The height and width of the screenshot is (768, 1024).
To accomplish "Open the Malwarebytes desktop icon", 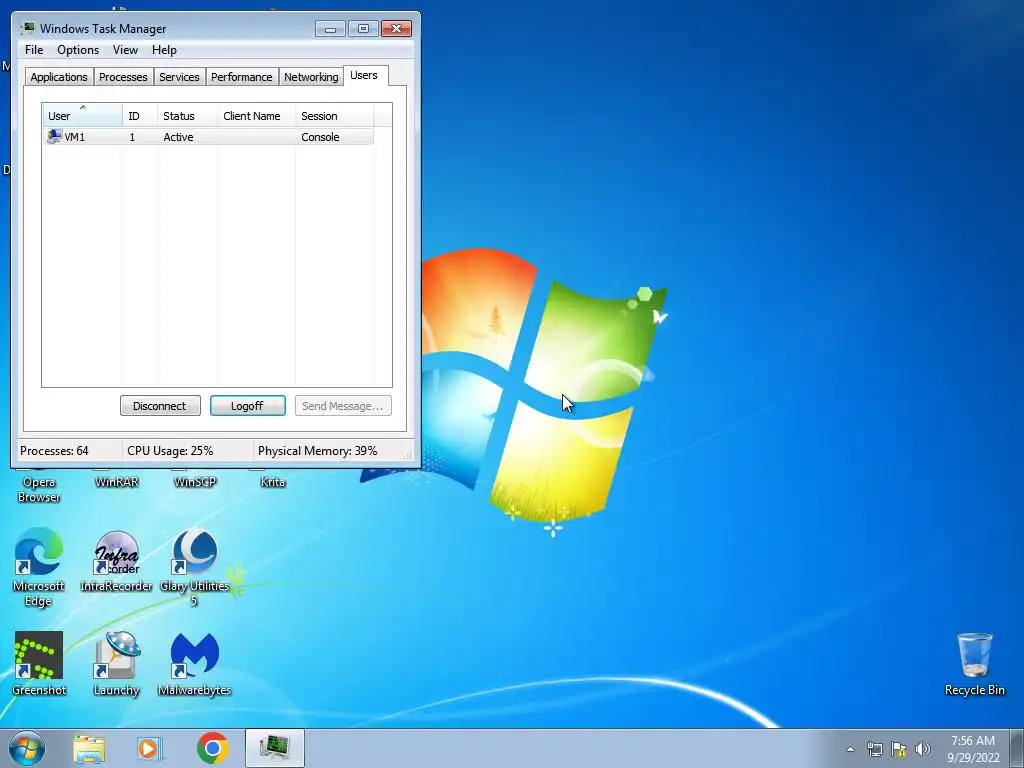I will point(195,664).
